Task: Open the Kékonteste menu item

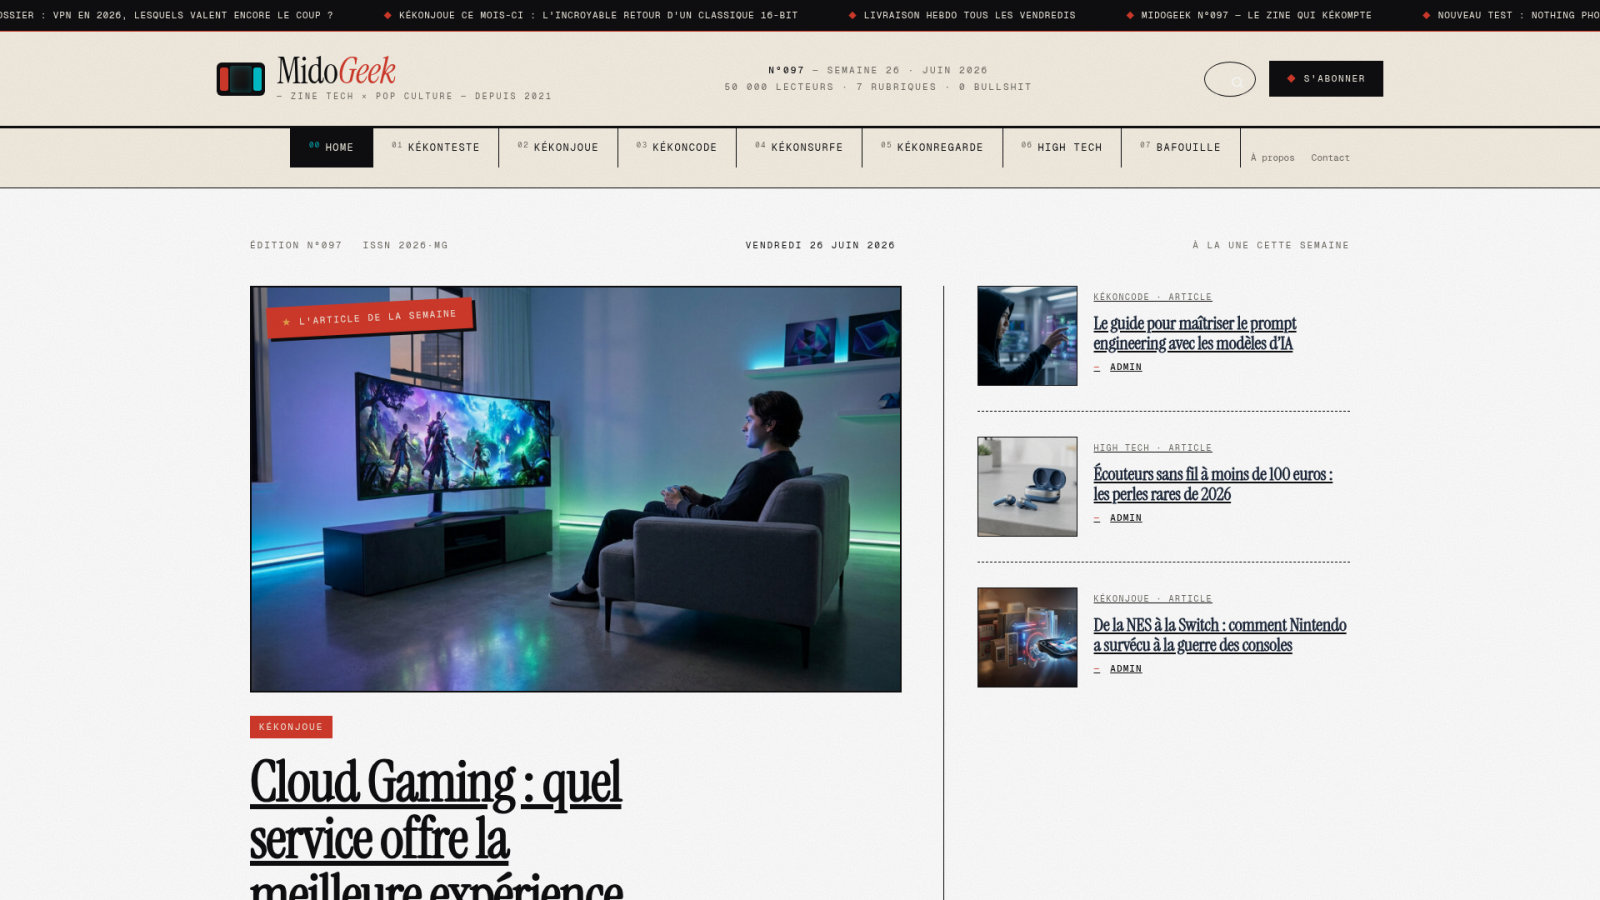Action: [x=435, y=147]
